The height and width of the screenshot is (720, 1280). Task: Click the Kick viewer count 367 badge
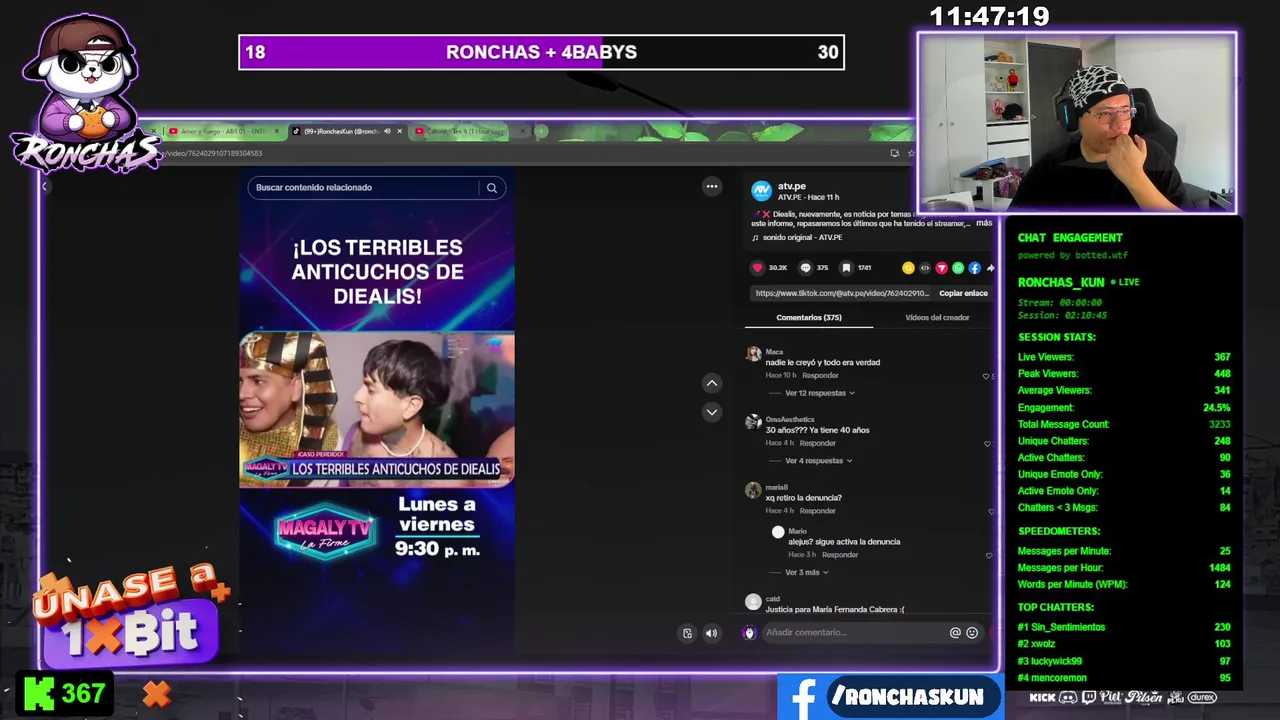(x=65, y=694)
